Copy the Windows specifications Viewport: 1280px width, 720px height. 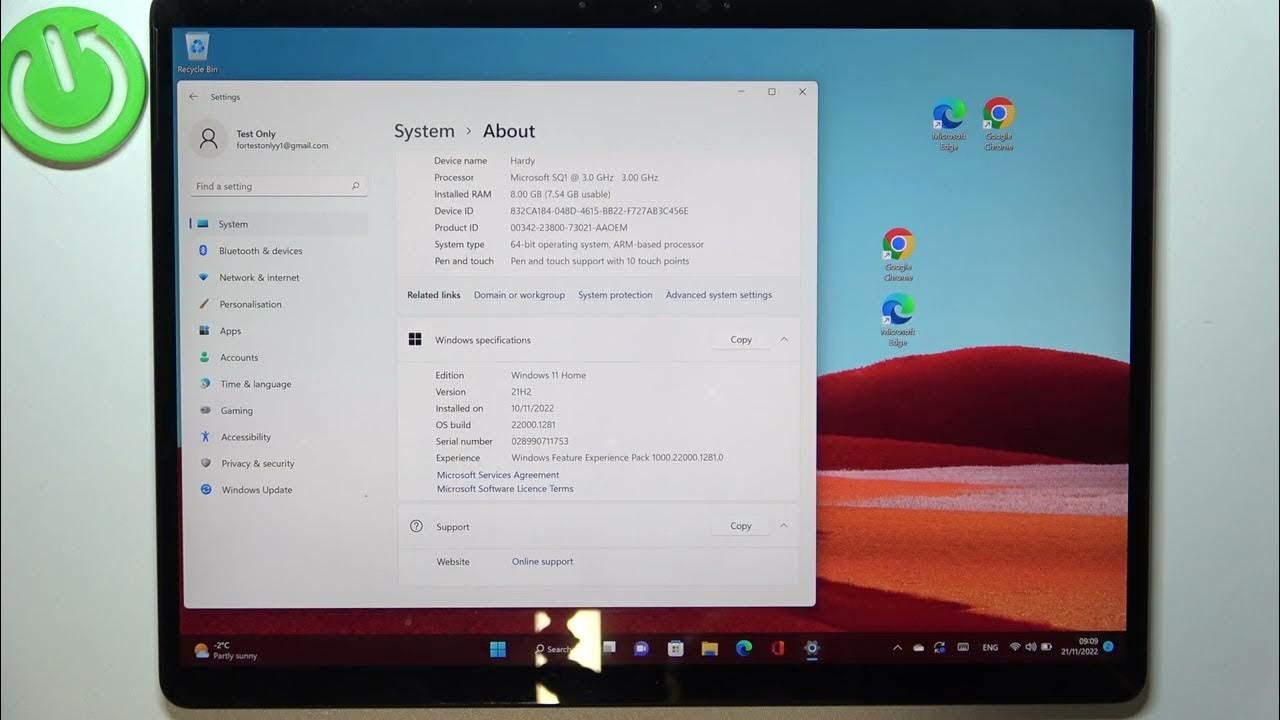[x=741, y=340]
